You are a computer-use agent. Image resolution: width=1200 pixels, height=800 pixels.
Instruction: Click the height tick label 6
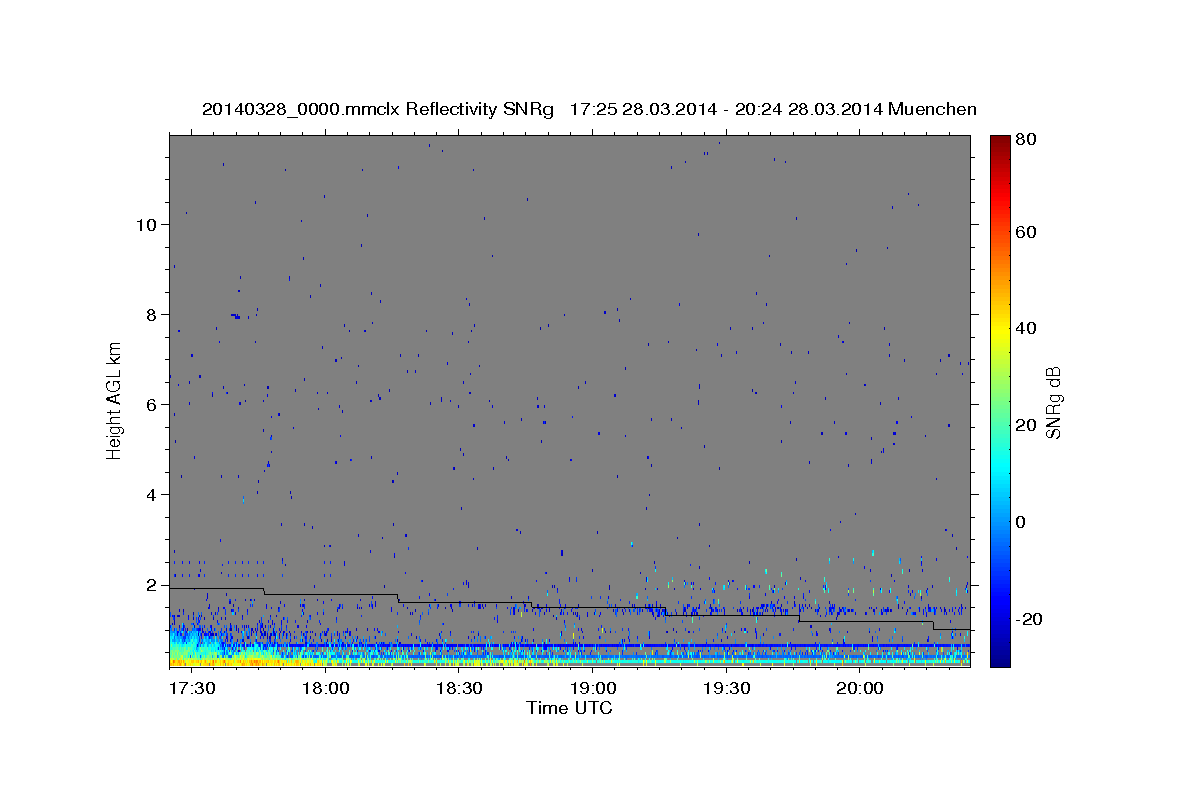(149, 404)
